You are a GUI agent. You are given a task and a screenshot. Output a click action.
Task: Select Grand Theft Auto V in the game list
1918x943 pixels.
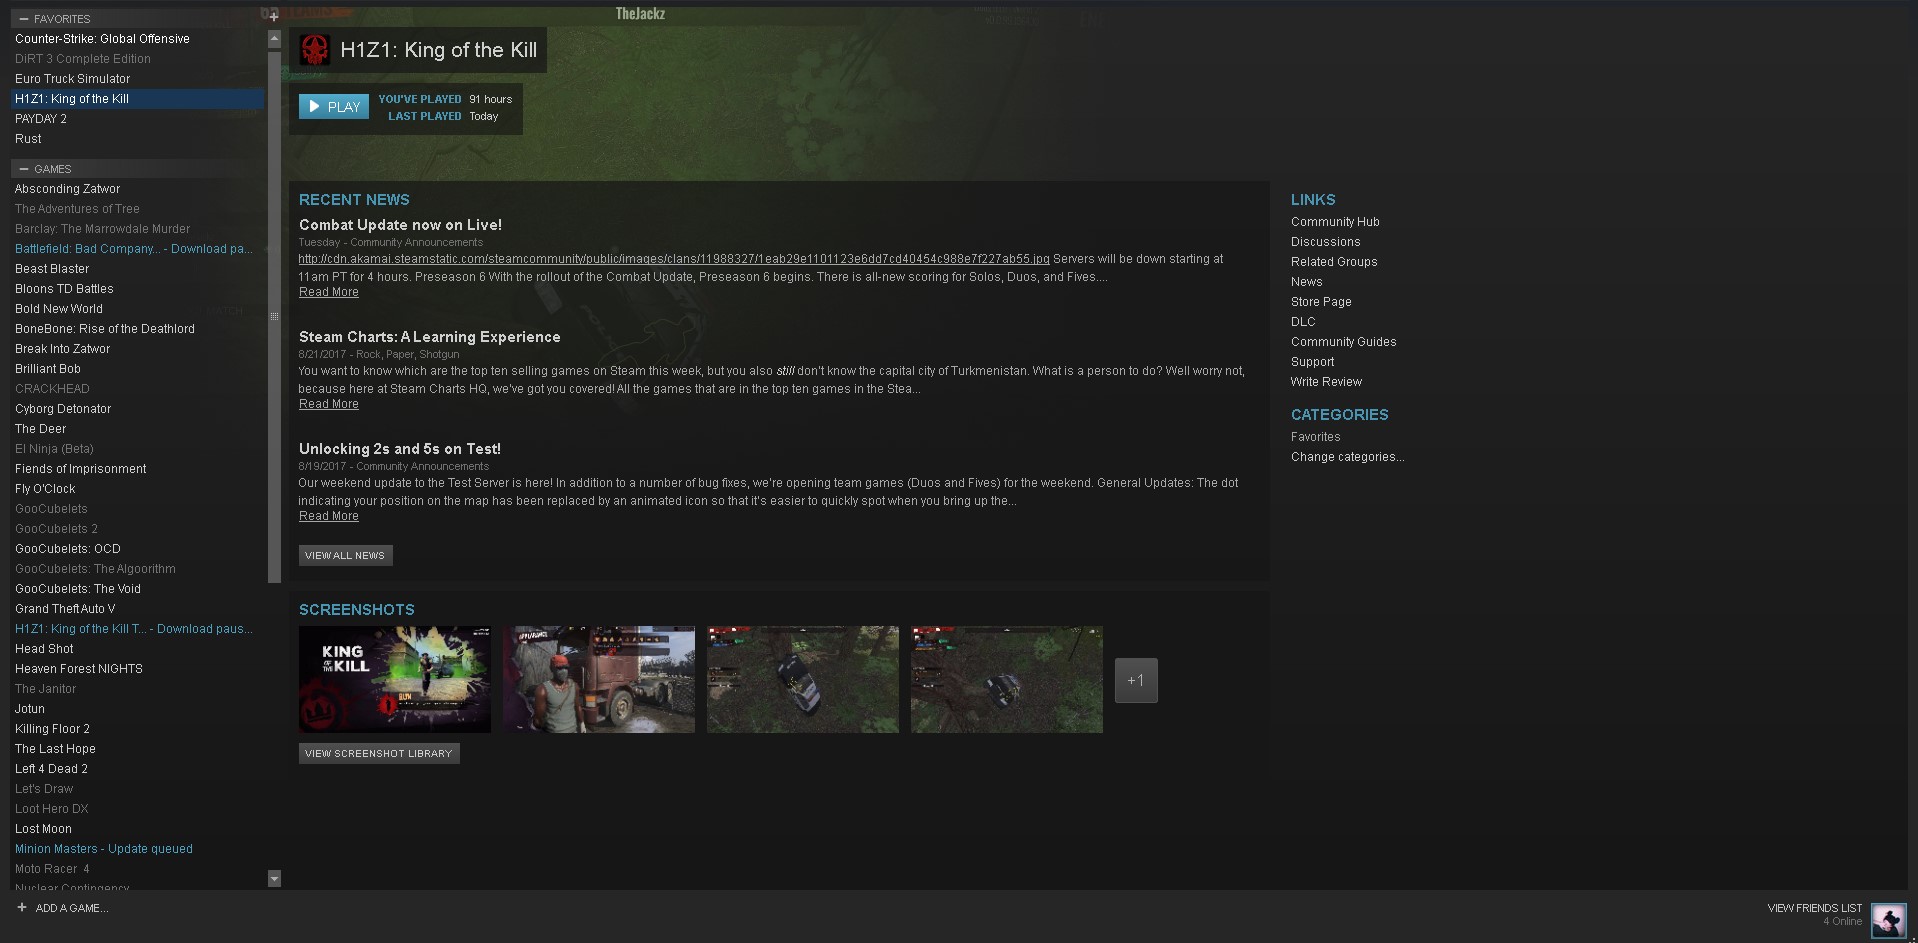(65, 609)
